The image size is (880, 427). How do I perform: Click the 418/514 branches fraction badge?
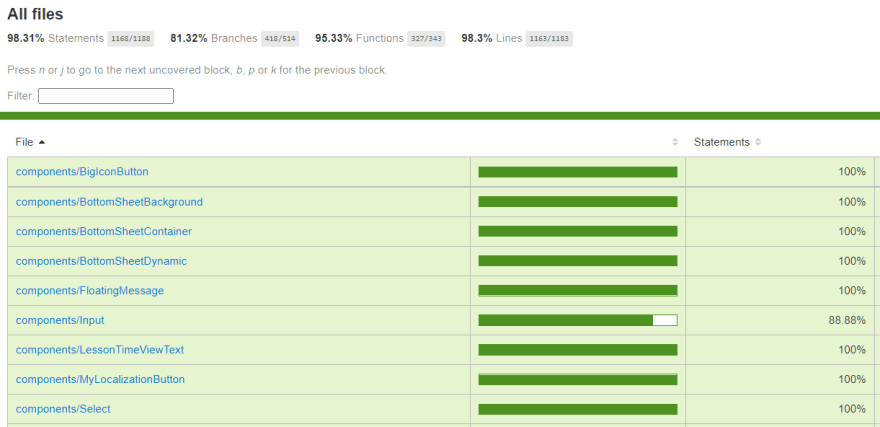point(279,39)
